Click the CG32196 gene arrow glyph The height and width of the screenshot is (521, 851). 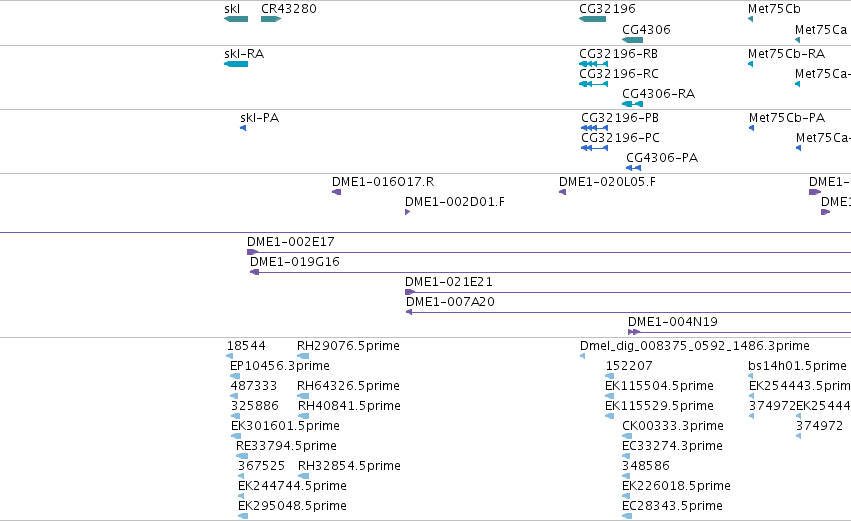click(593, 19)
